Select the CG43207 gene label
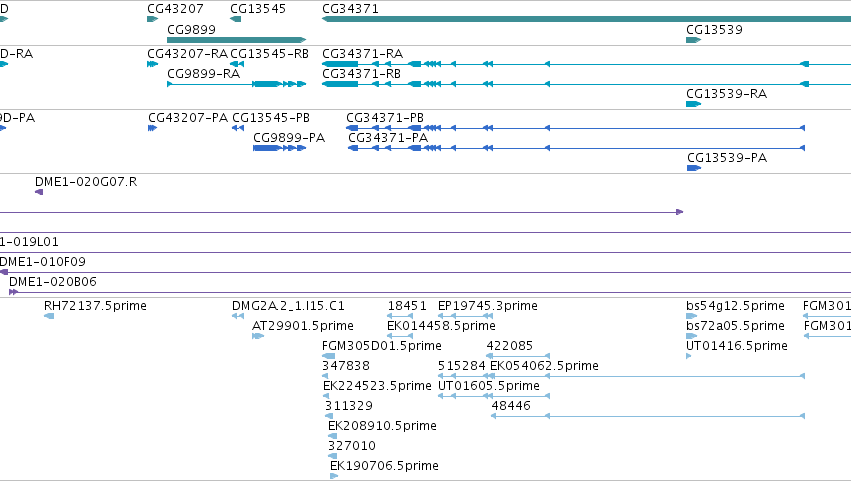Image resolution: width=851 pixels, height=481 pixels. pos(175,9)
